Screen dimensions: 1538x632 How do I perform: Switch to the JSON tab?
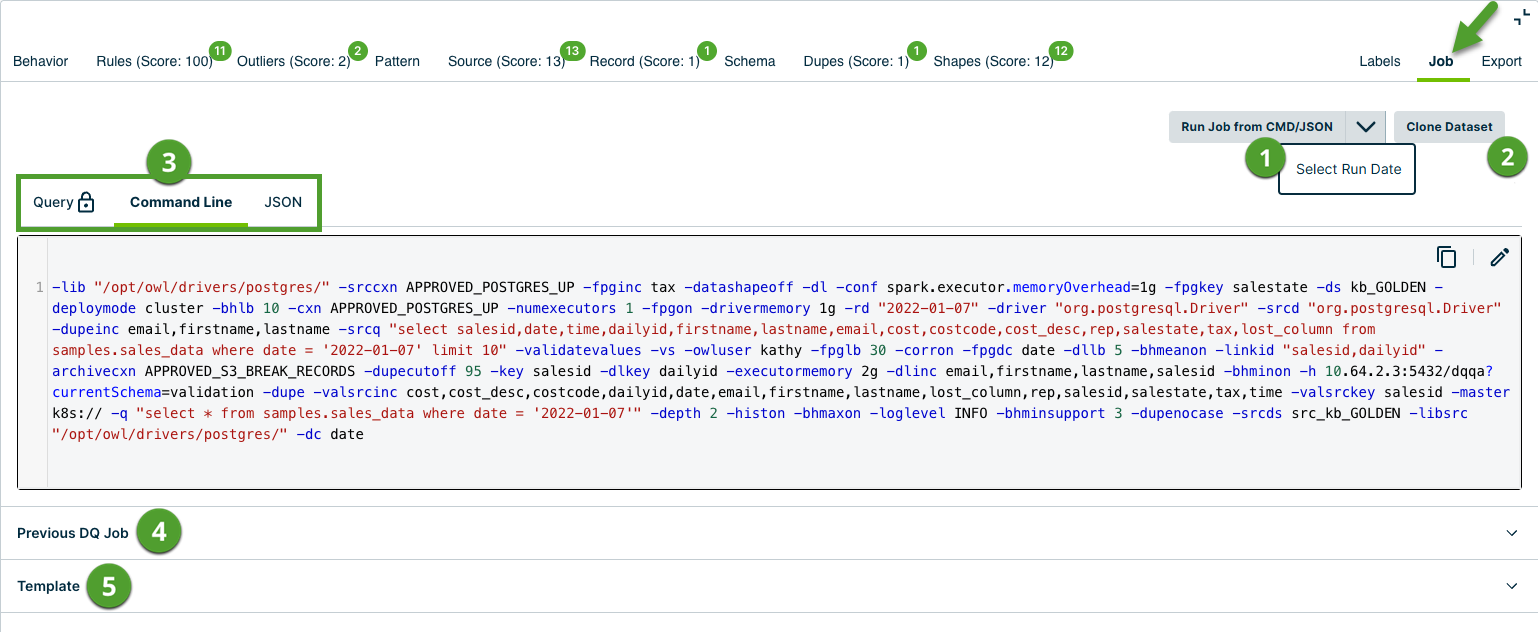click(x=283, y=201)
